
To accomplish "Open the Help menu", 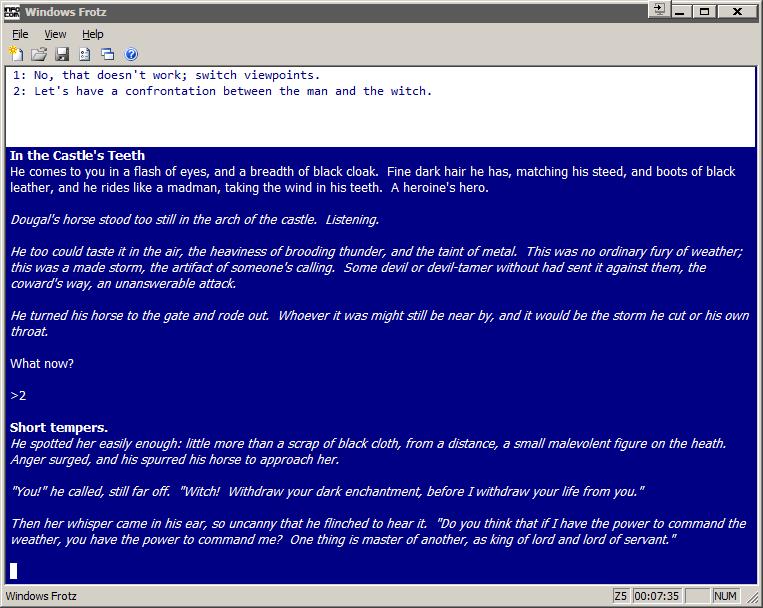I will pos(92,34).
